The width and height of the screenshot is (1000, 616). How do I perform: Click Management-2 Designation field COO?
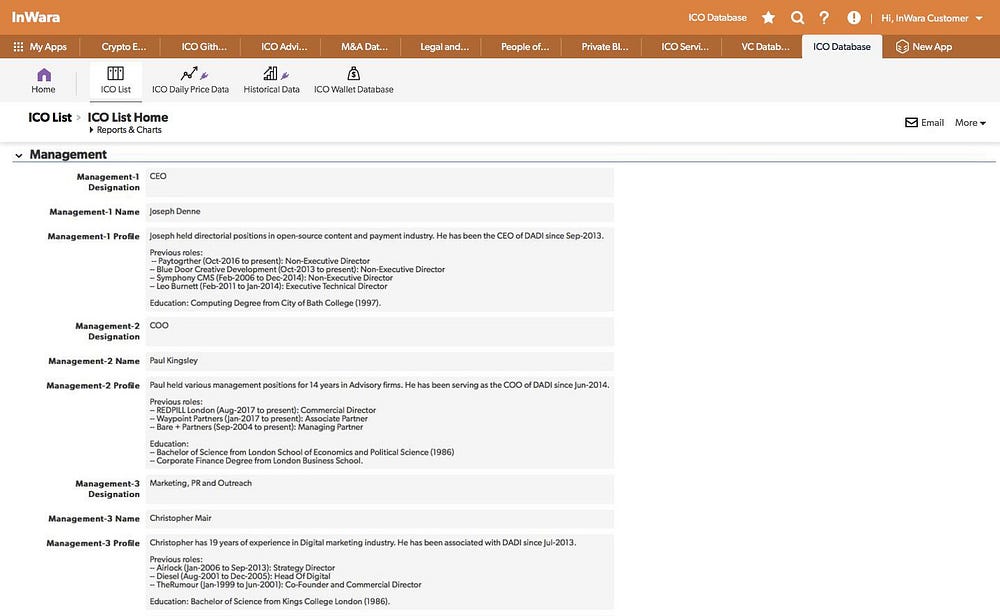(x=379, y=332)
